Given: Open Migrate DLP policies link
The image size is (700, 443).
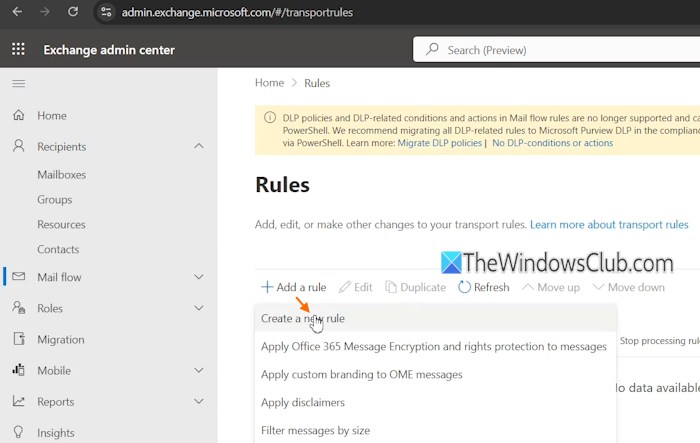Looking at the screenshot, I should (x=440, y=143).
